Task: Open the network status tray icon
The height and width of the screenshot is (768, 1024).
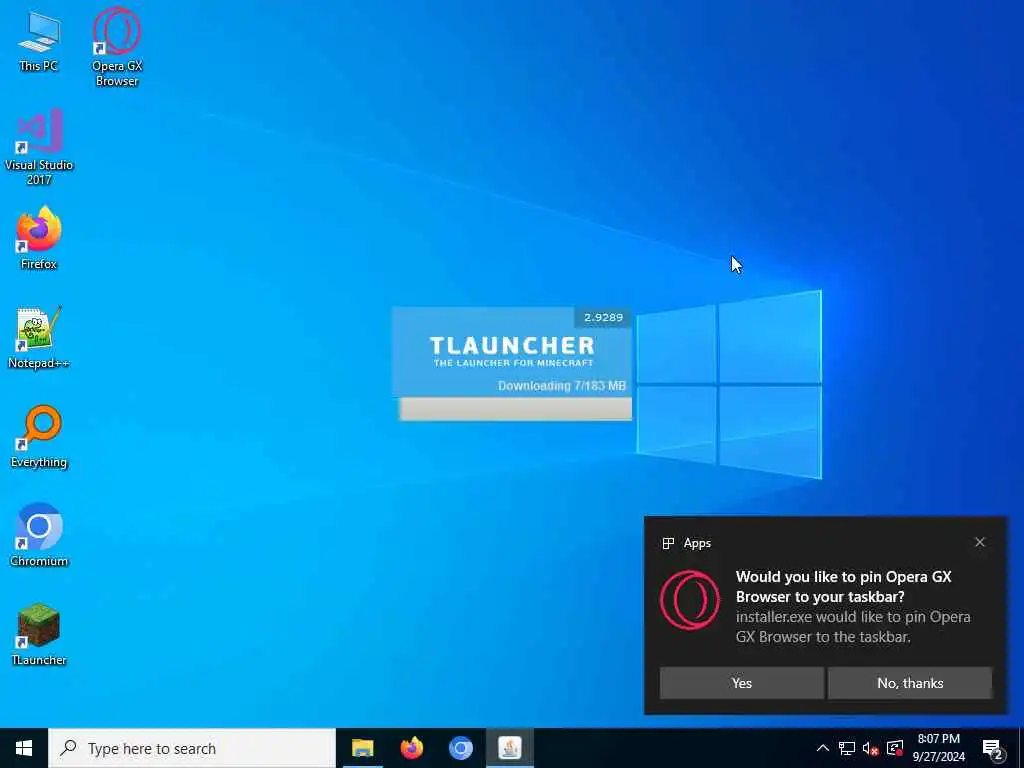Action: click(847, 748)
